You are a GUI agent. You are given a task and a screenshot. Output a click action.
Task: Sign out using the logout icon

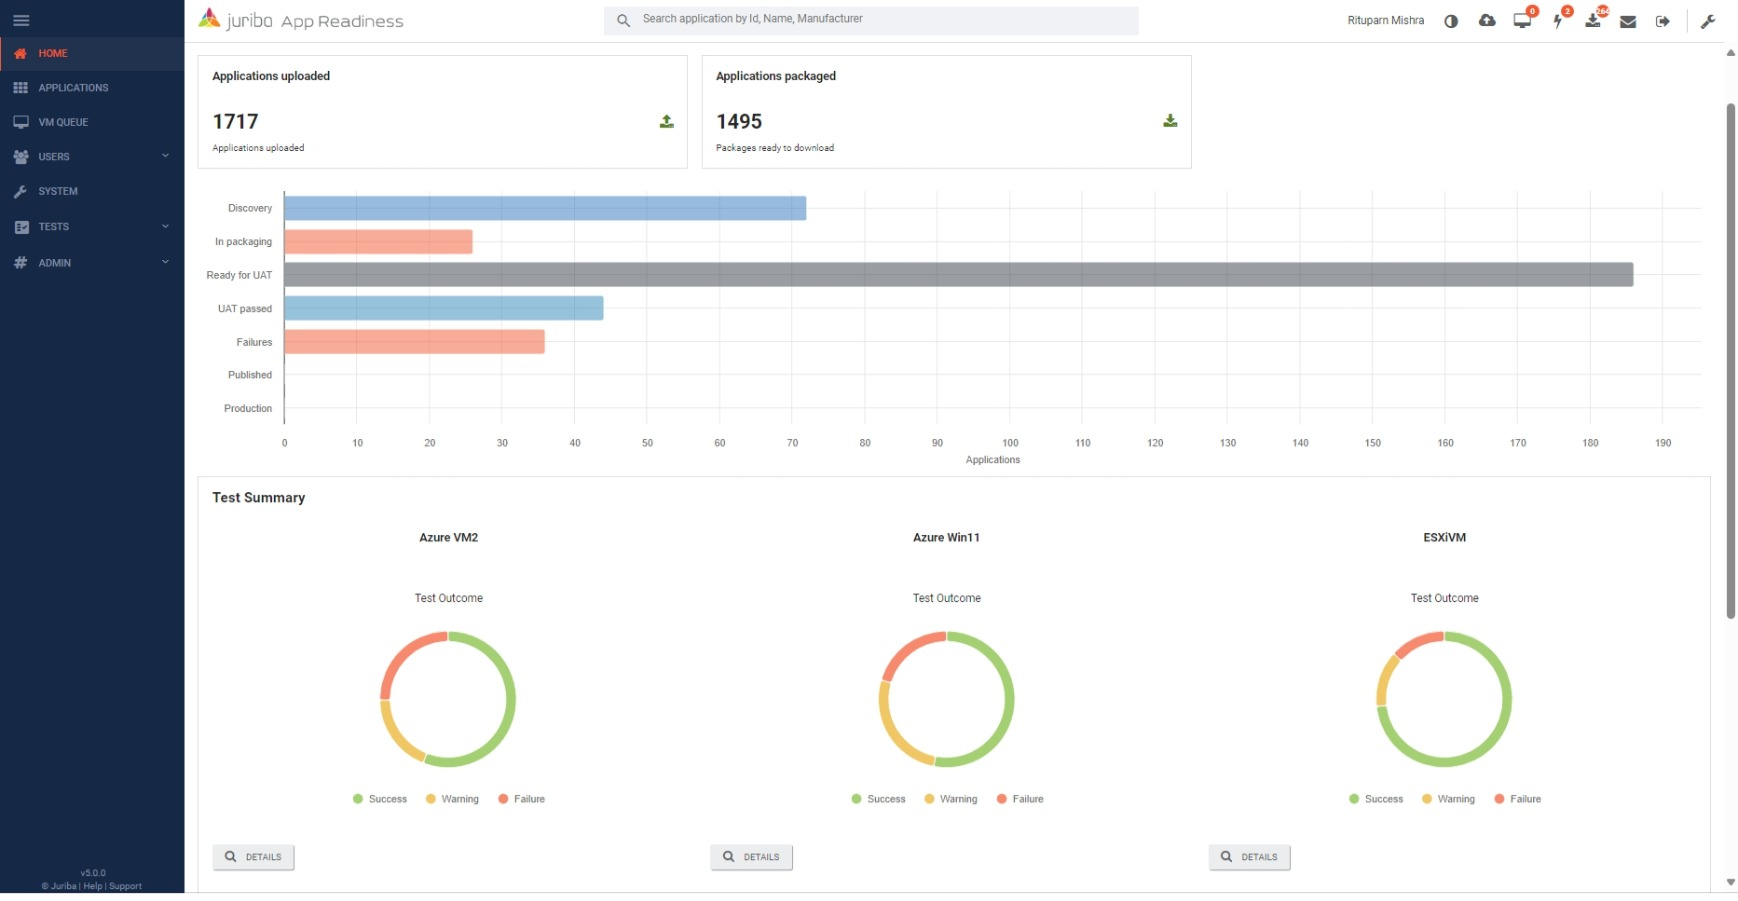point(1663,20)
